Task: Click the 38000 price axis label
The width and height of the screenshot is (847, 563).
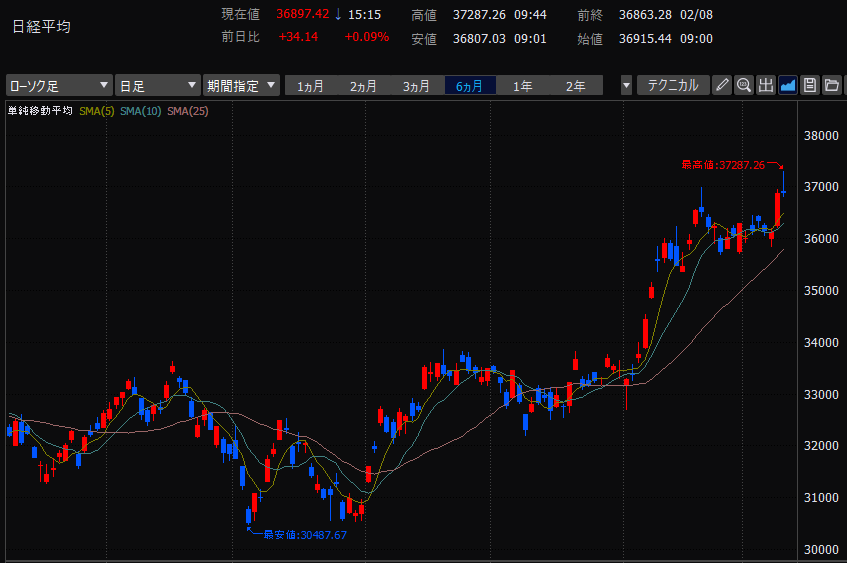Action: tap(821, 136)
